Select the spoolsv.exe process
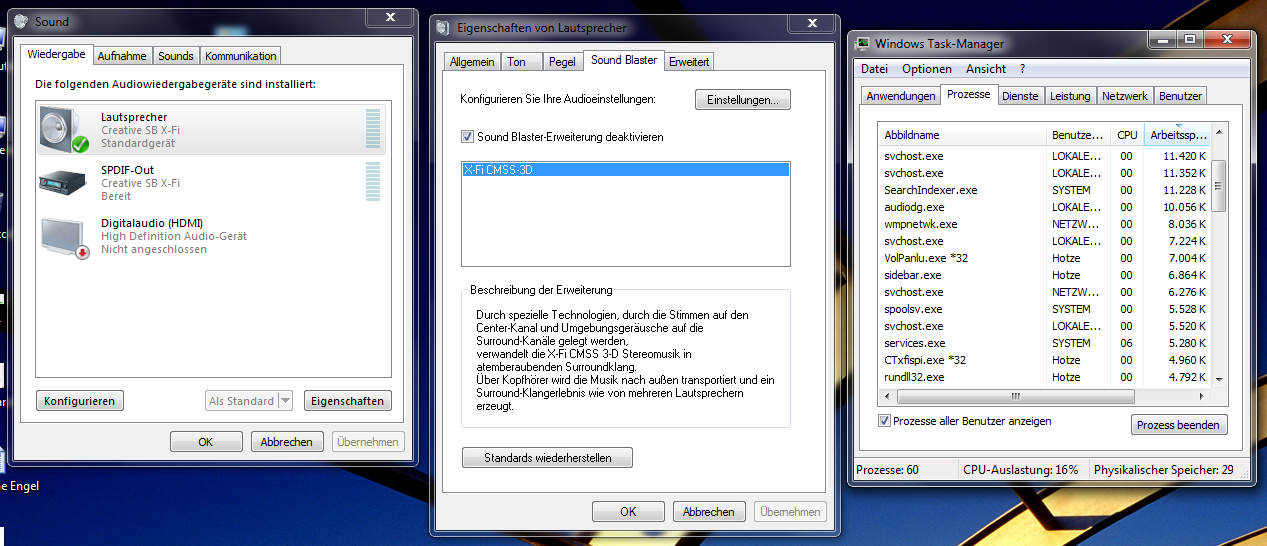Viewport: 1267px width, 546px height. point(1045,309)
